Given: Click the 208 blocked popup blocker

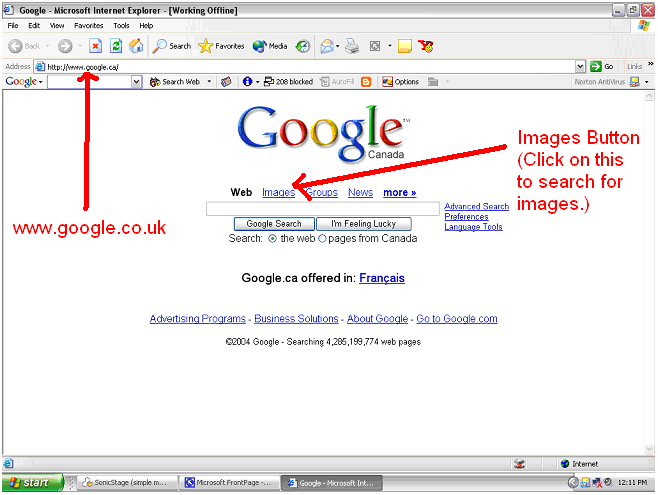Looking at the screenshot, I should tap(289, 81).
